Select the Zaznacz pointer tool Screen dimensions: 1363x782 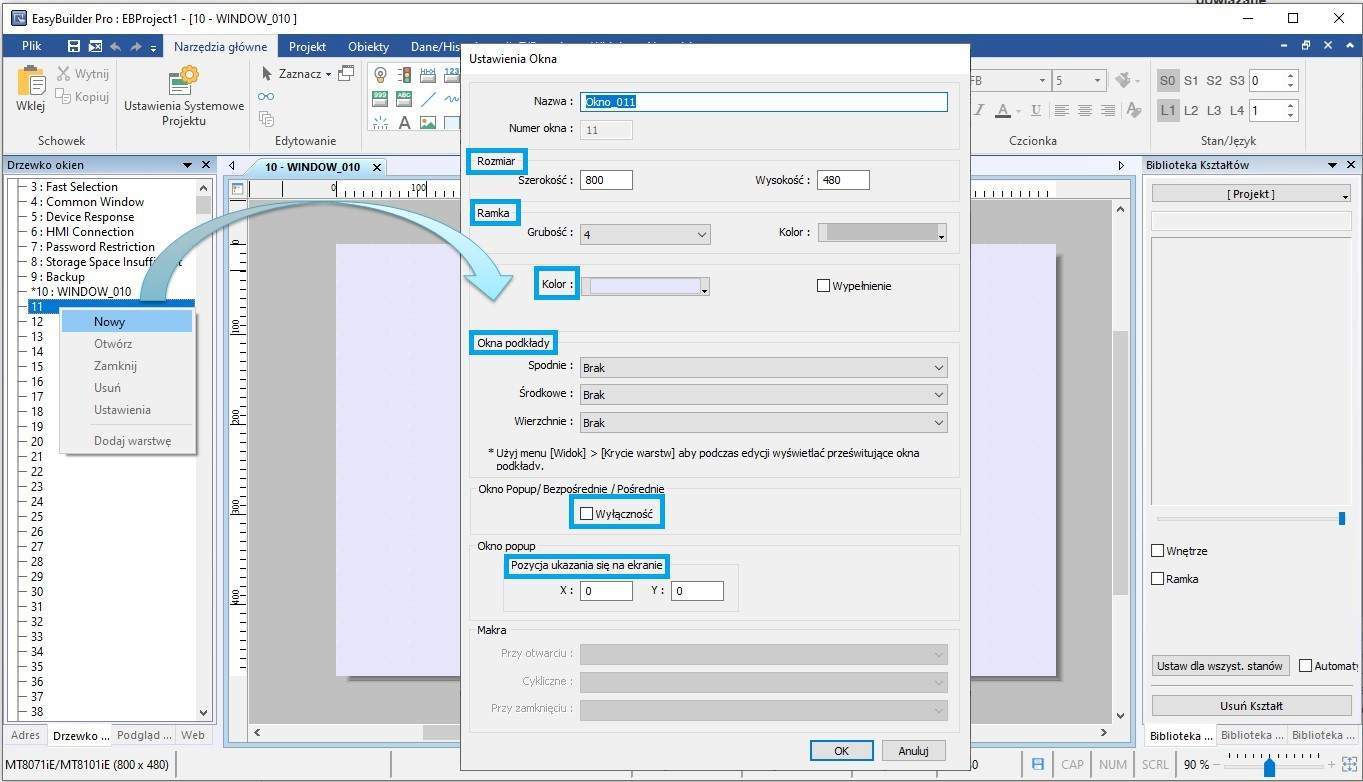click(x=267, y=73)
